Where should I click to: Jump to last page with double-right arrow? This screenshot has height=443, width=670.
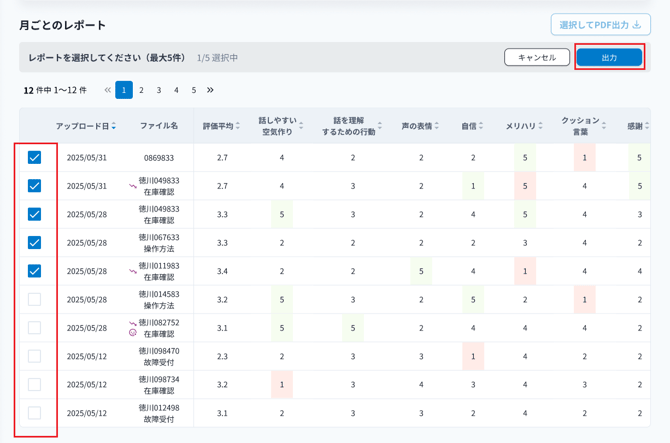click(210, 90)
